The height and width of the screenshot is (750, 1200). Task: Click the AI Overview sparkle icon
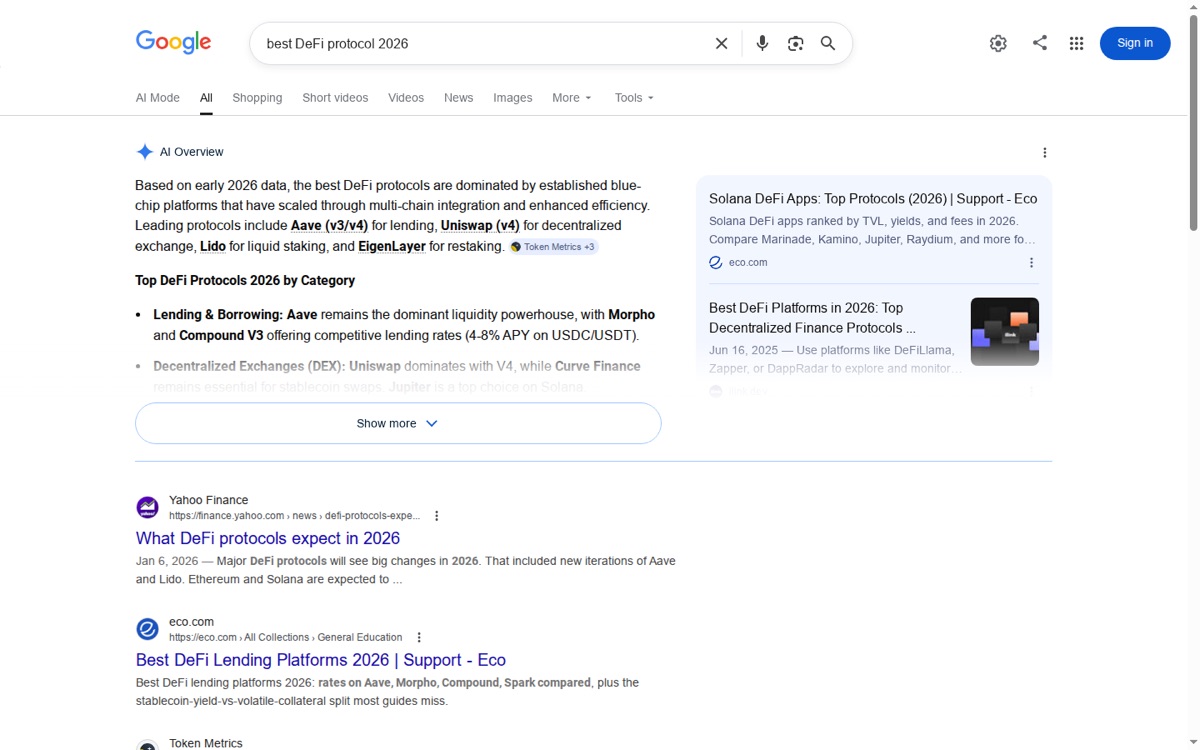145,152
